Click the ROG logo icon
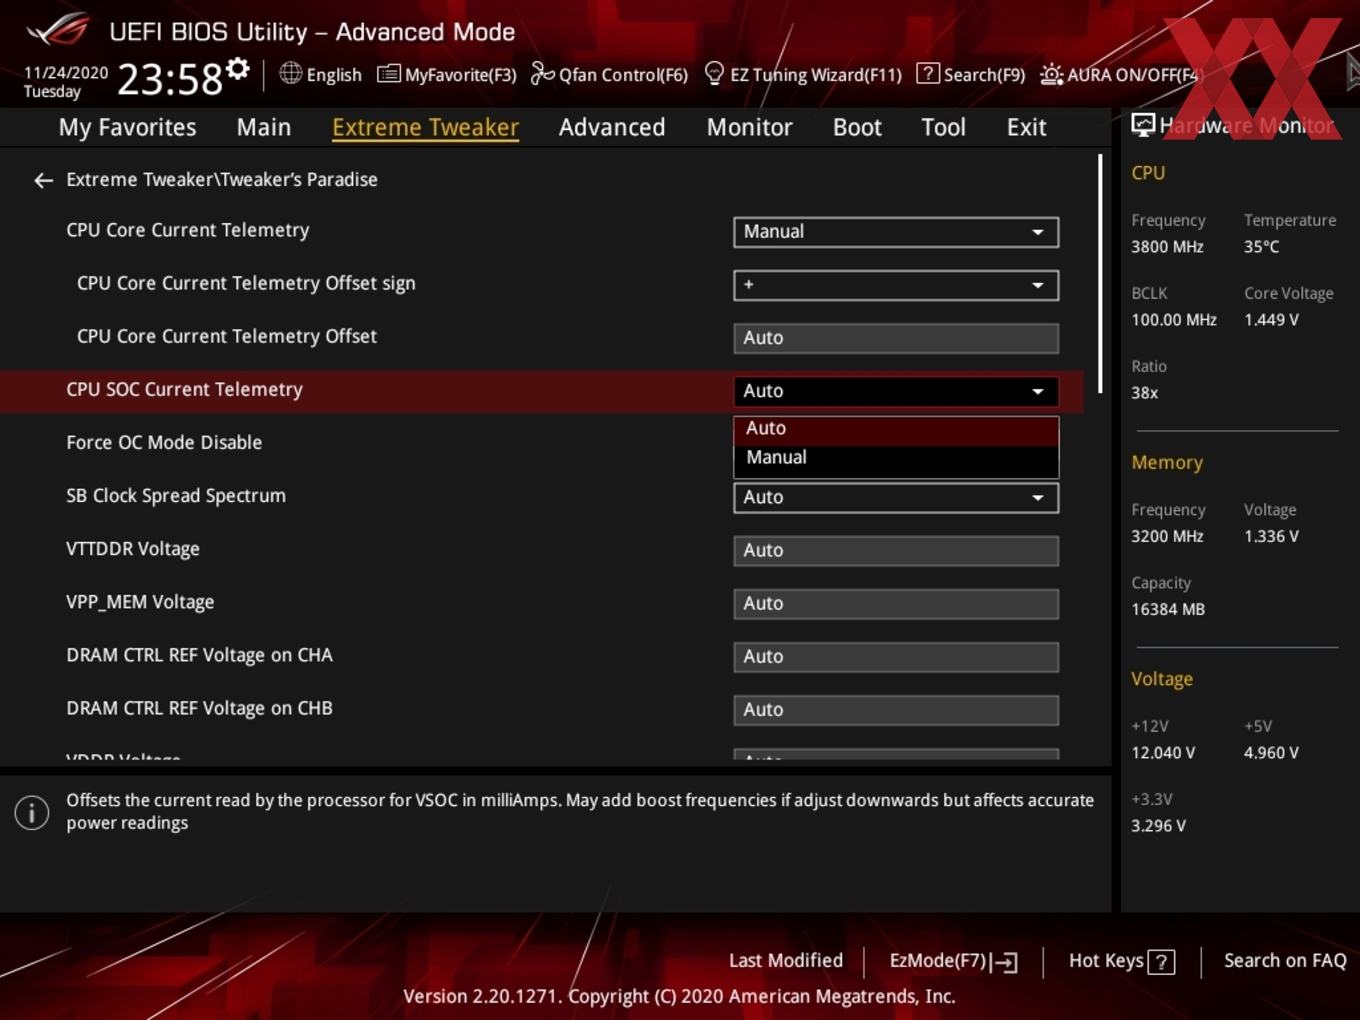The image size is (1360, 1020). pyautogui.click(x=58, y=29)
